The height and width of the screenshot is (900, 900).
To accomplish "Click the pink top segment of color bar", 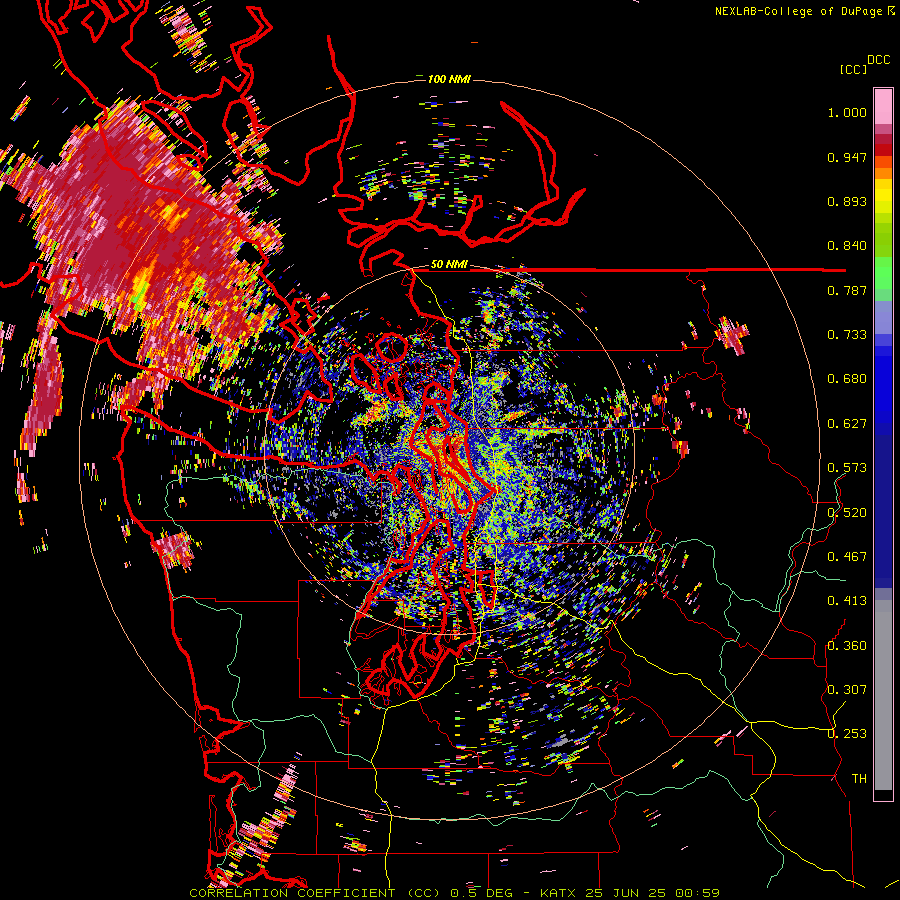I will pos(883,106).
